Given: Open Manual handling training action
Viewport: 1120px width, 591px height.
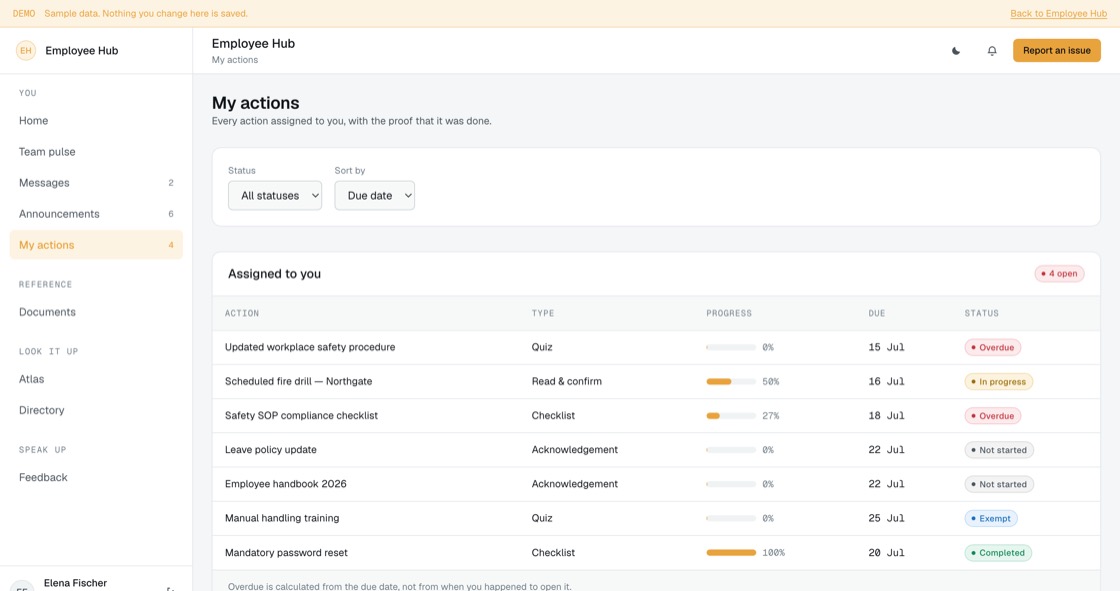Looking at the screenshot, I should coord(282,519).
